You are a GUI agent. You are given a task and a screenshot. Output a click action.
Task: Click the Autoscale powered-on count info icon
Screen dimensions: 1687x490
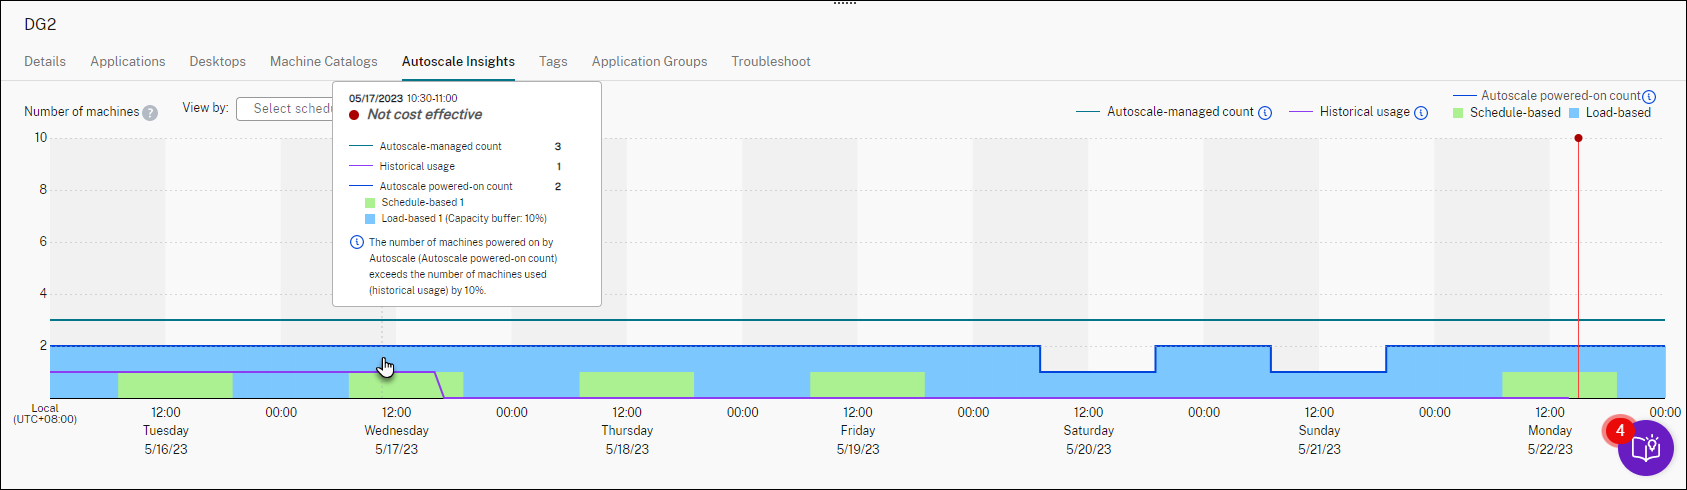point(1649,97)
